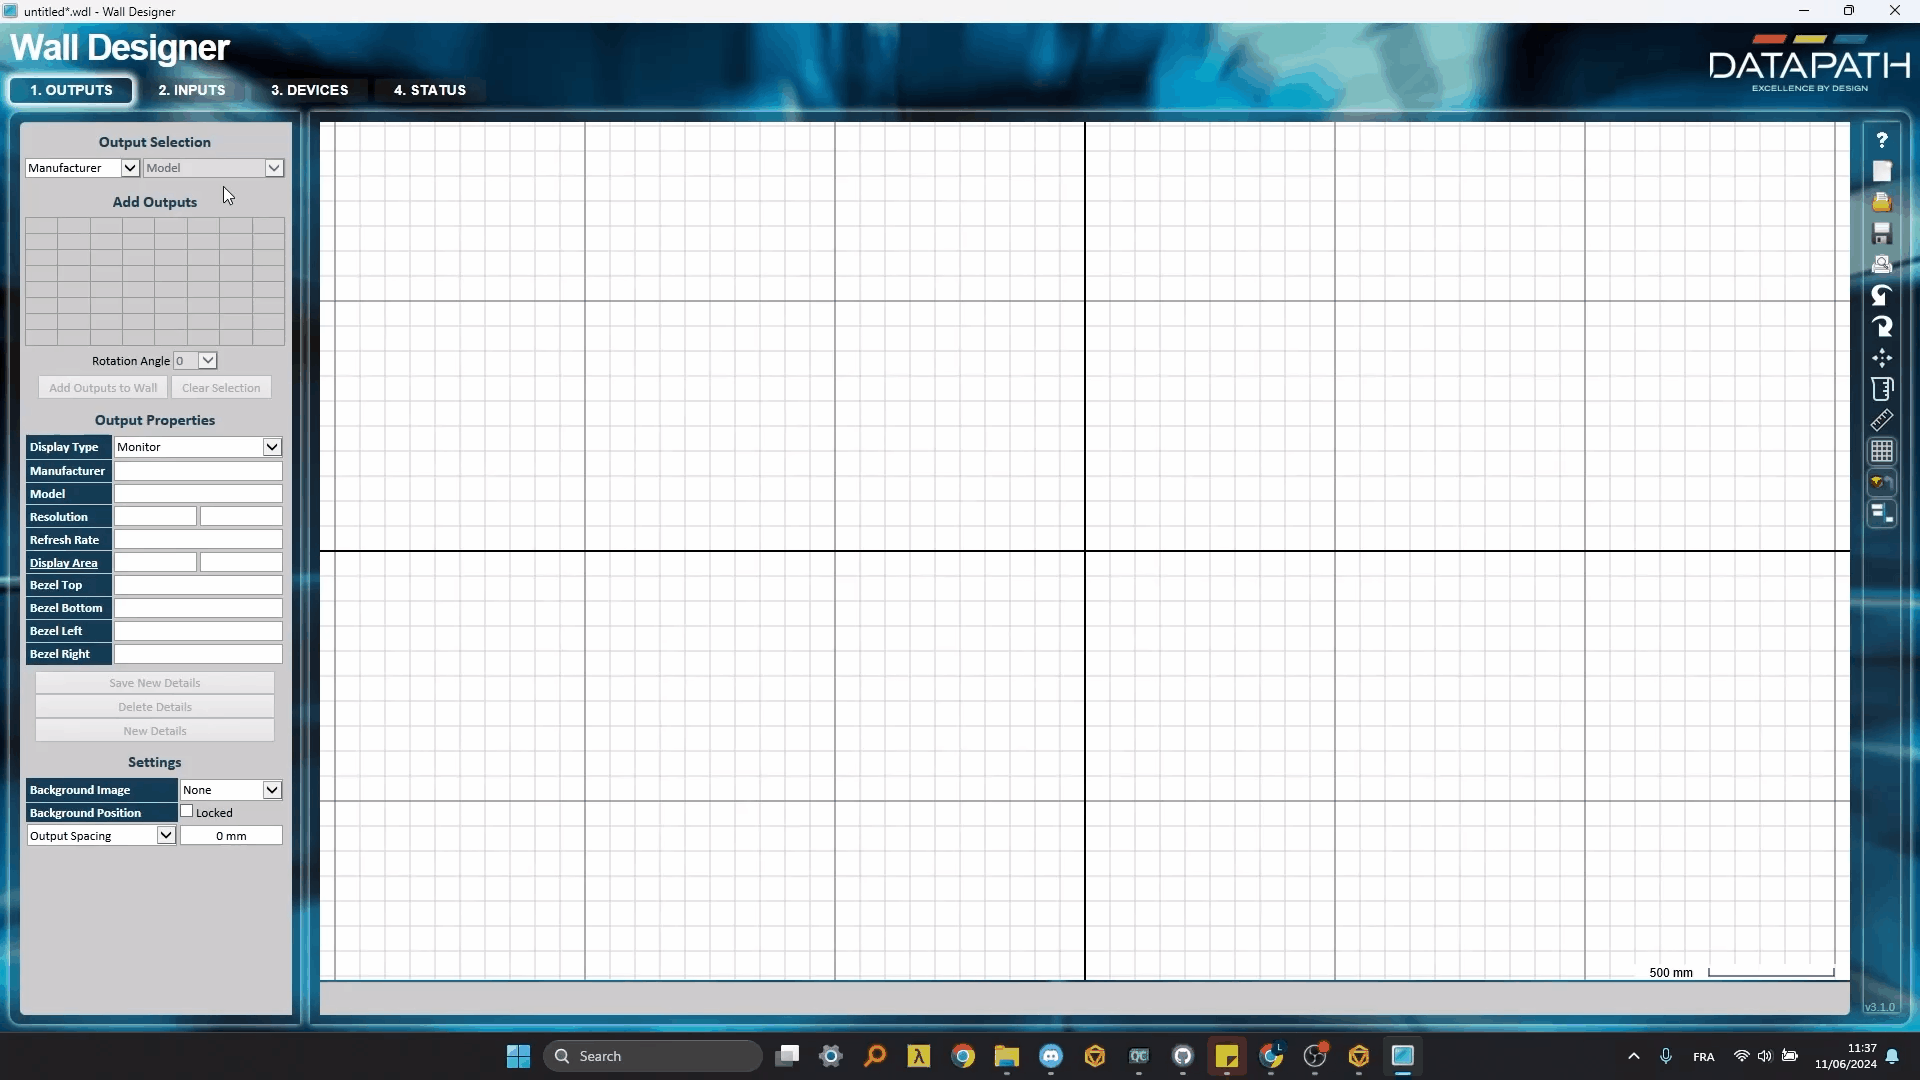This screenshot has width=1920, height=1080.
Task: Click the Save New Details button
Action: 155,683
